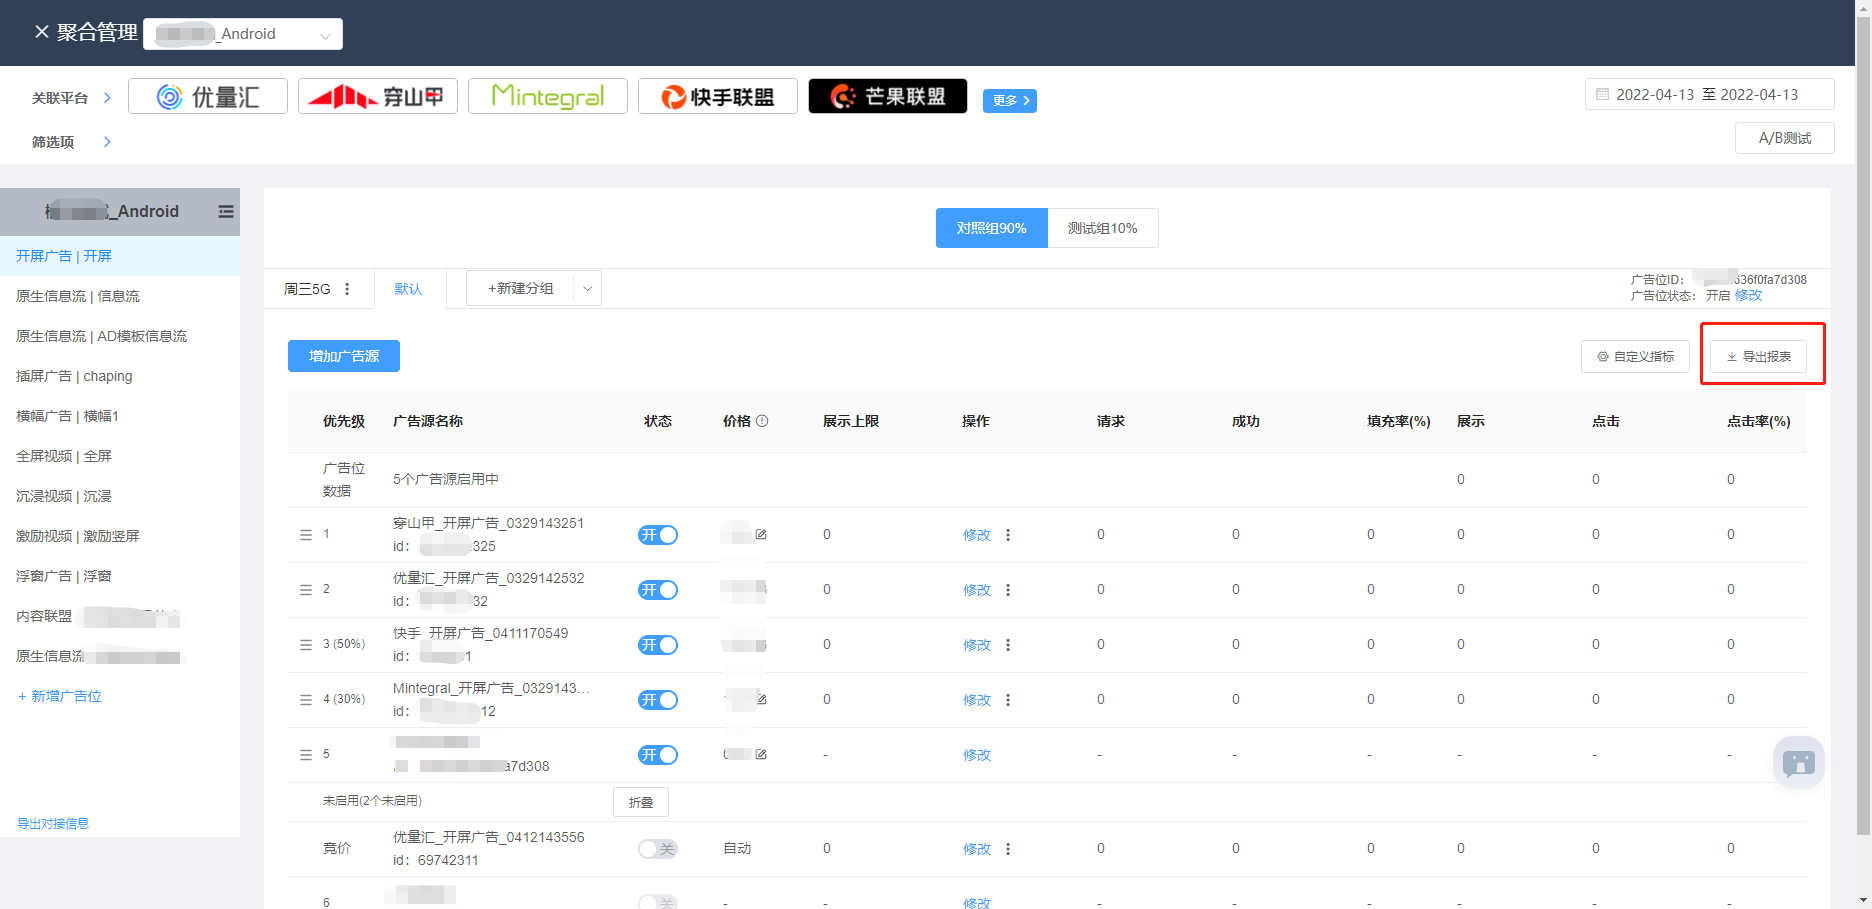Select 横幅广告 | 横幅1 in sidebar
The height and width of the screenshot is (909, 1872).
(x=120, y=416)
